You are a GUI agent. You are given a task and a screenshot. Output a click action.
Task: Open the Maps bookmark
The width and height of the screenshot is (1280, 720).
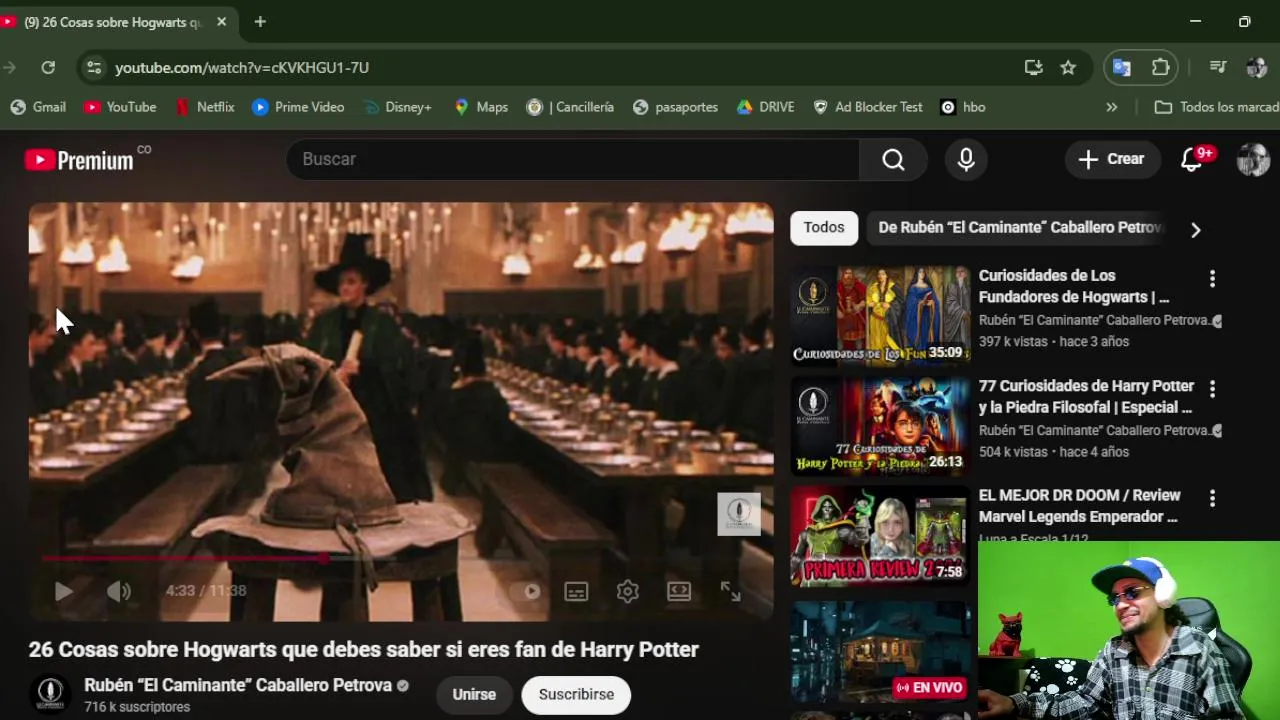tap(480, 107)
